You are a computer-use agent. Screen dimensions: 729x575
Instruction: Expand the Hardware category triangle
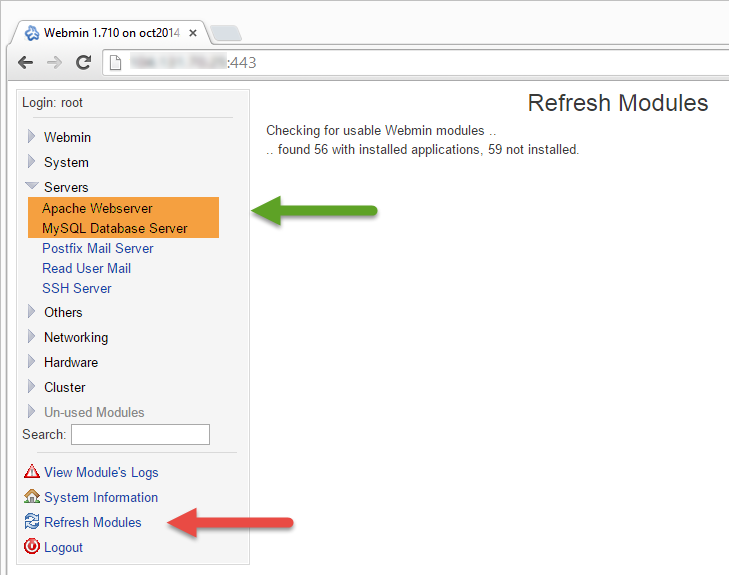click(31, 362)
